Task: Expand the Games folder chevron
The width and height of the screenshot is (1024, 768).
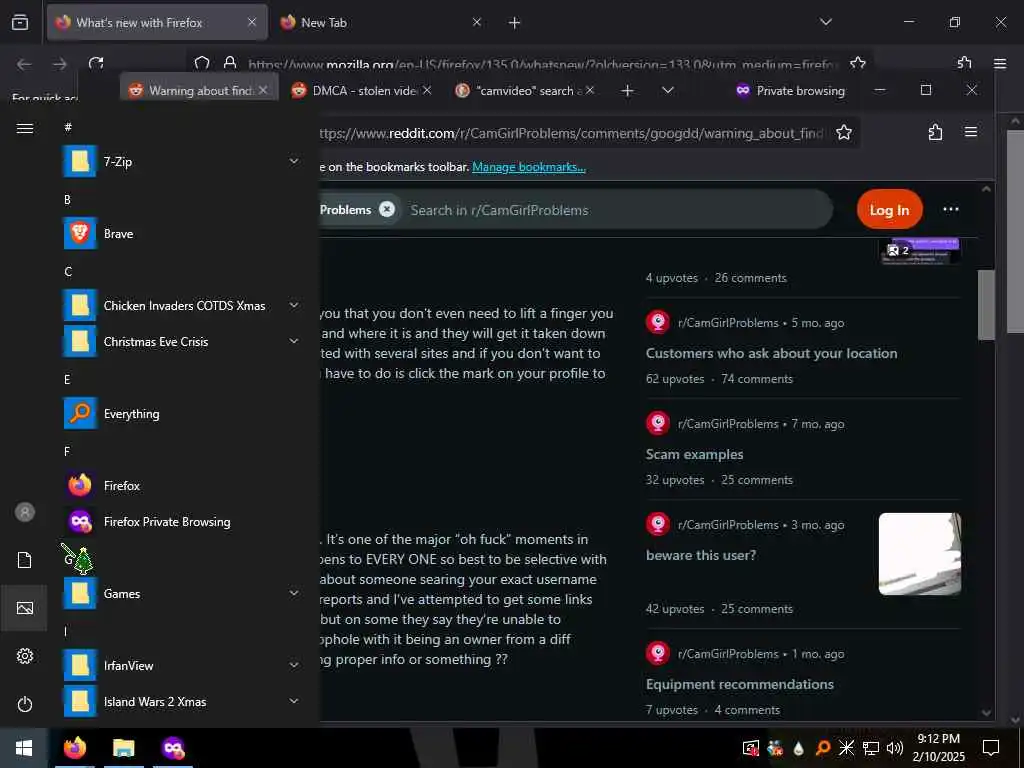Action: coord(294,593)
